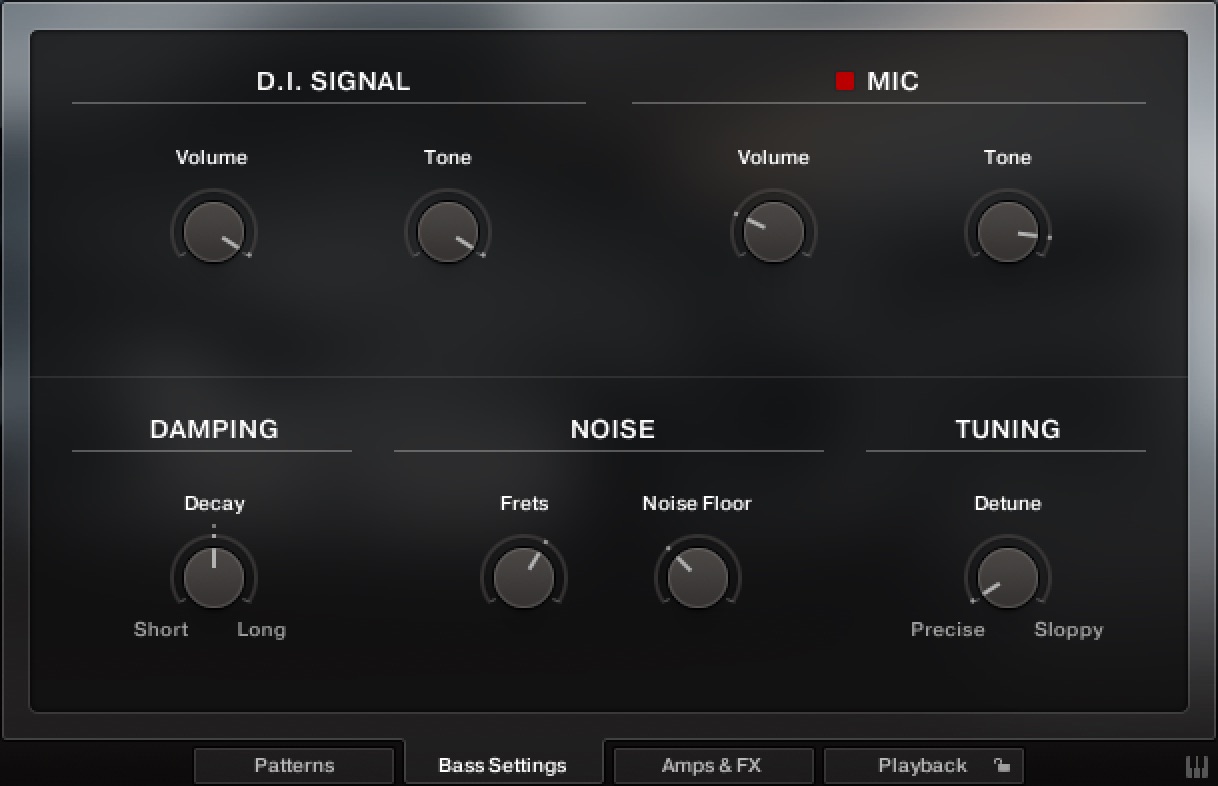Image resolution: width=1218 pixels, height=786 pixels.
Task: Click the Damping Decay knob
Action: pyautogui.click(x=214, y=577)
